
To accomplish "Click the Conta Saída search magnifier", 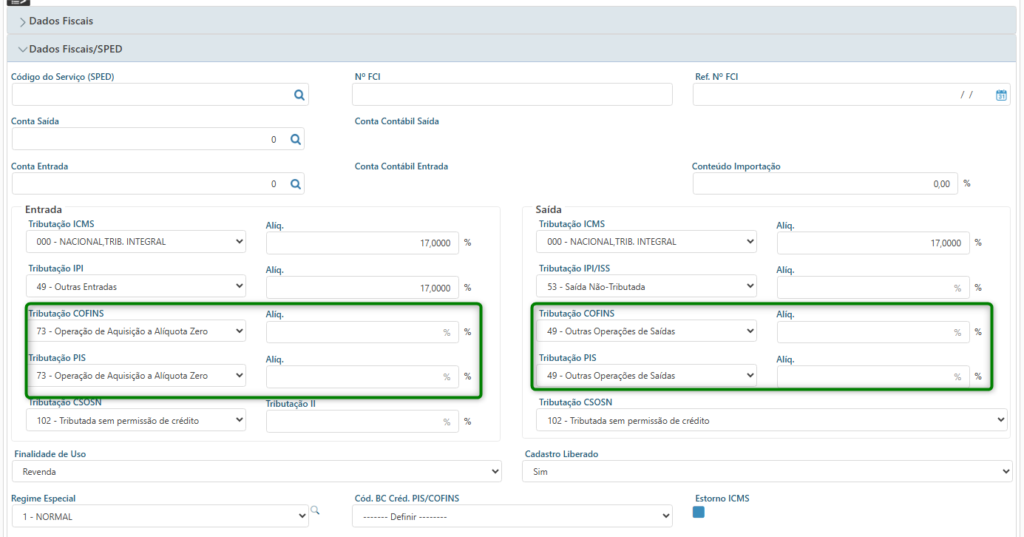I will coord(295,140).
